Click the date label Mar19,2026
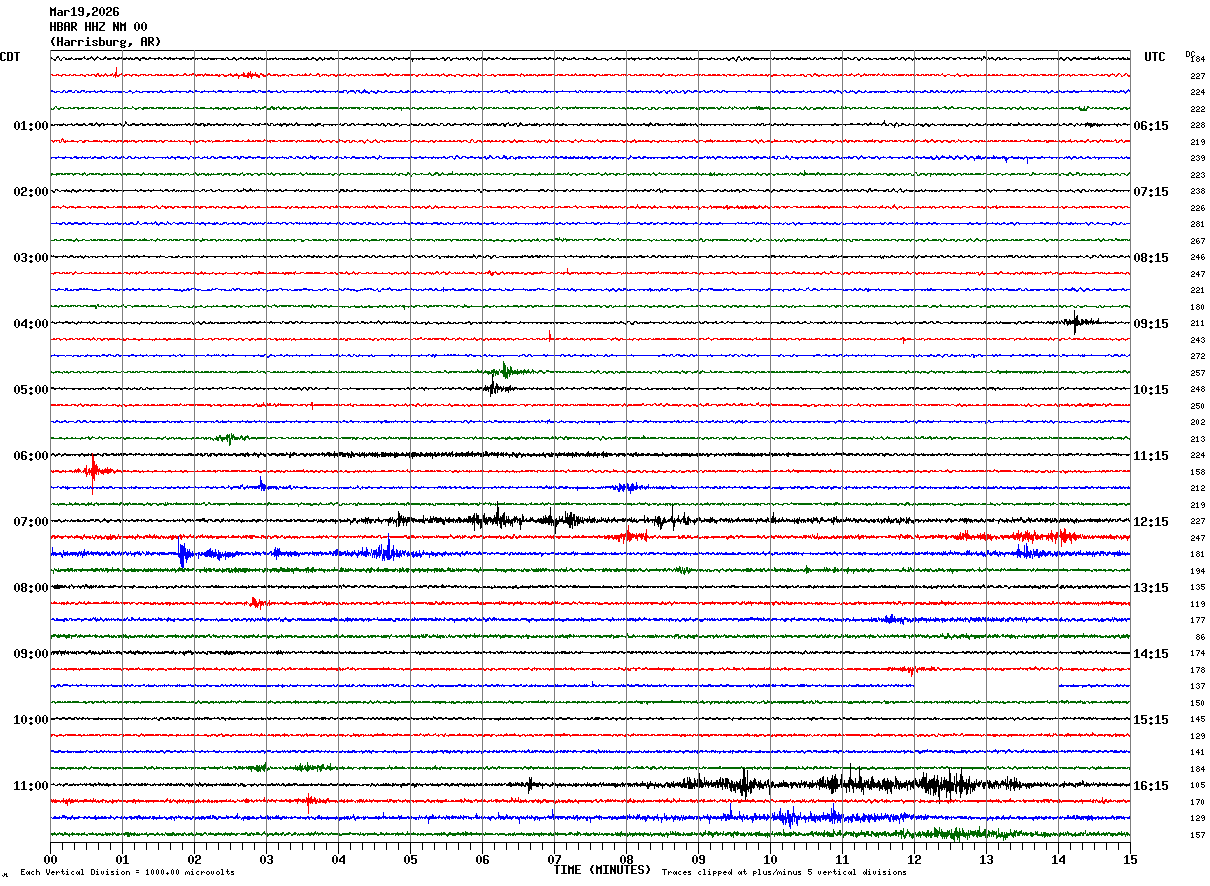The height and width of the screenshot is (886, 1210). click(x=84, y=12)
